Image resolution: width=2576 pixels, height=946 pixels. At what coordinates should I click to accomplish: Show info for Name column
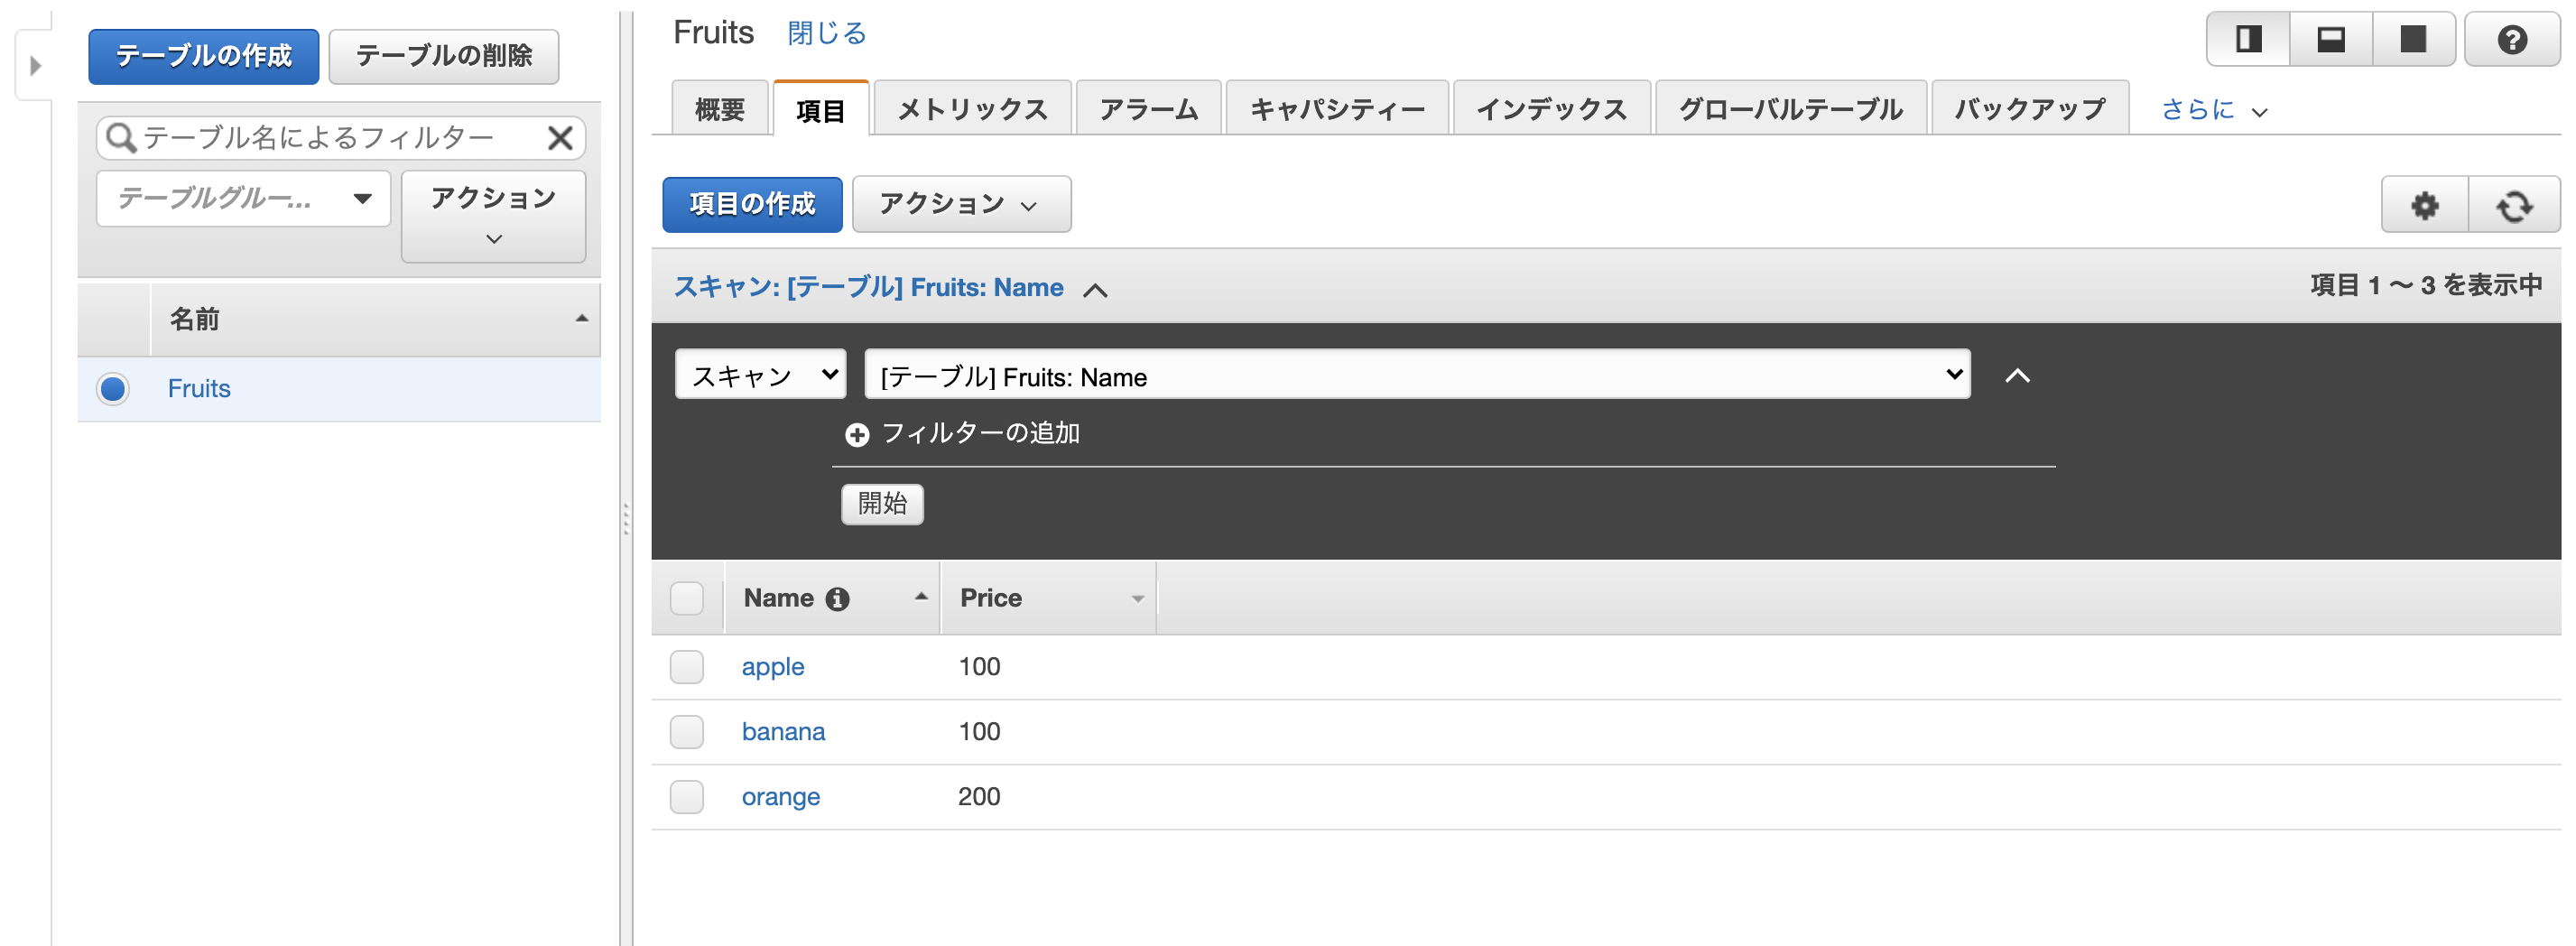pos(837,598)
